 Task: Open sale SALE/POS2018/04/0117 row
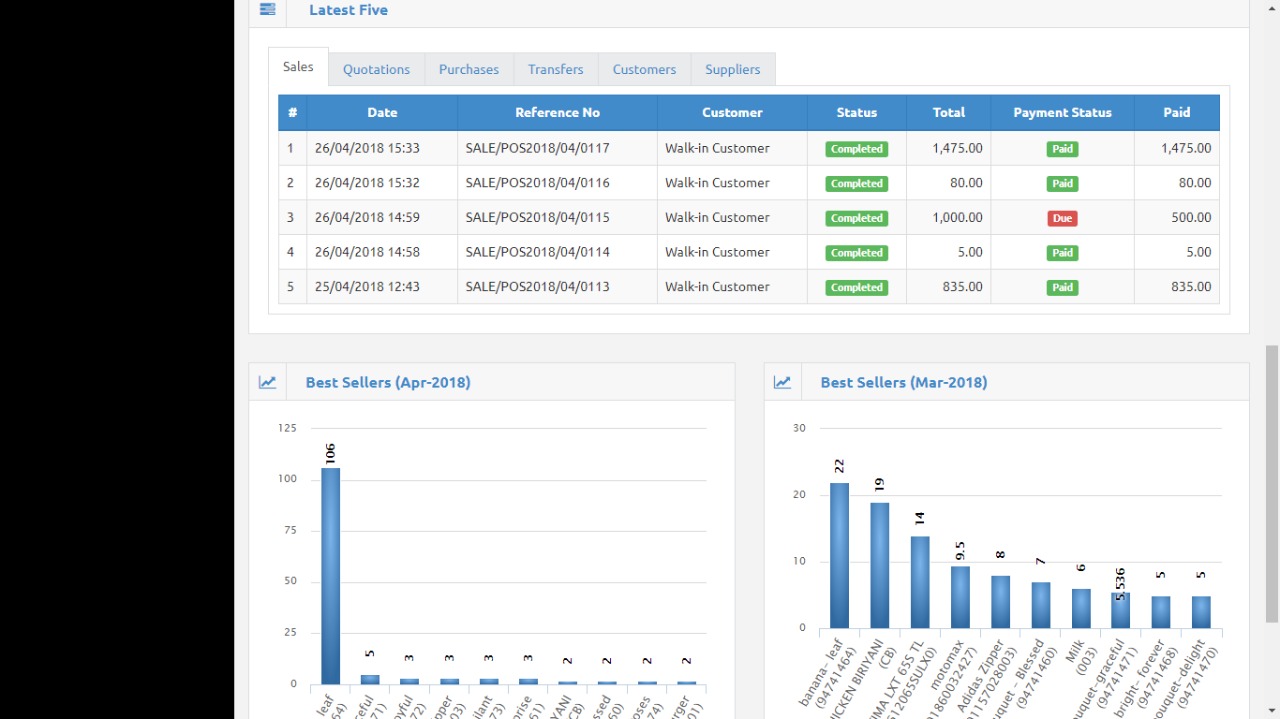537,148
